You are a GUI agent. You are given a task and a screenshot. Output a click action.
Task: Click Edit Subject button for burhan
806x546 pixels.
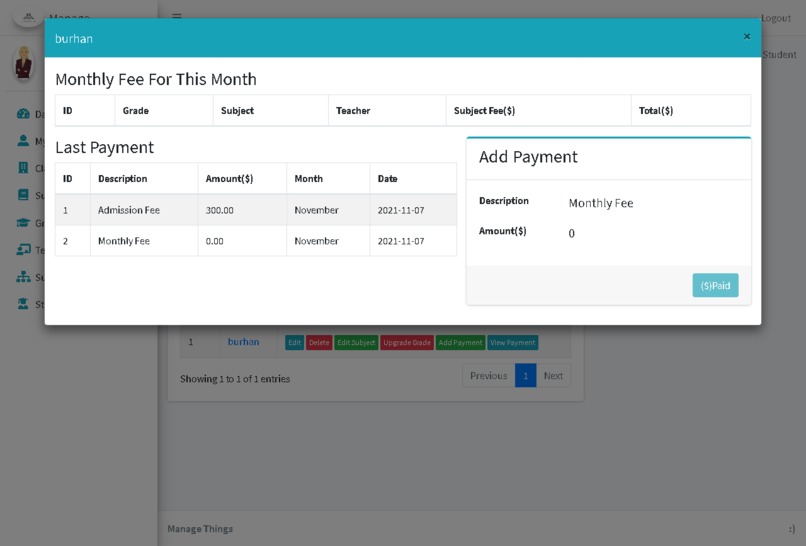pyautogui.click(x=356, y=342)
